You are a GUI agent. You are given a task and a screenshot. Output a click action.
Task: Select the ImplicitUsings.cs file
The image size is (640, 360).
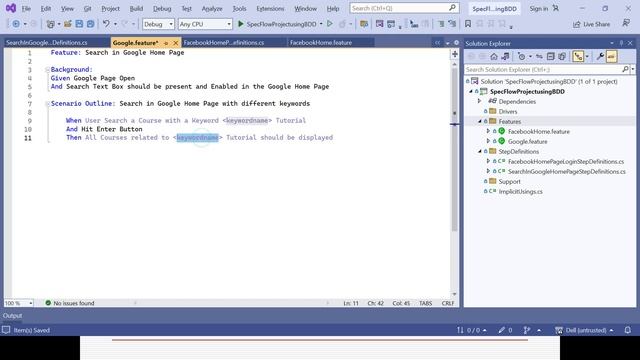coord(520,191)
